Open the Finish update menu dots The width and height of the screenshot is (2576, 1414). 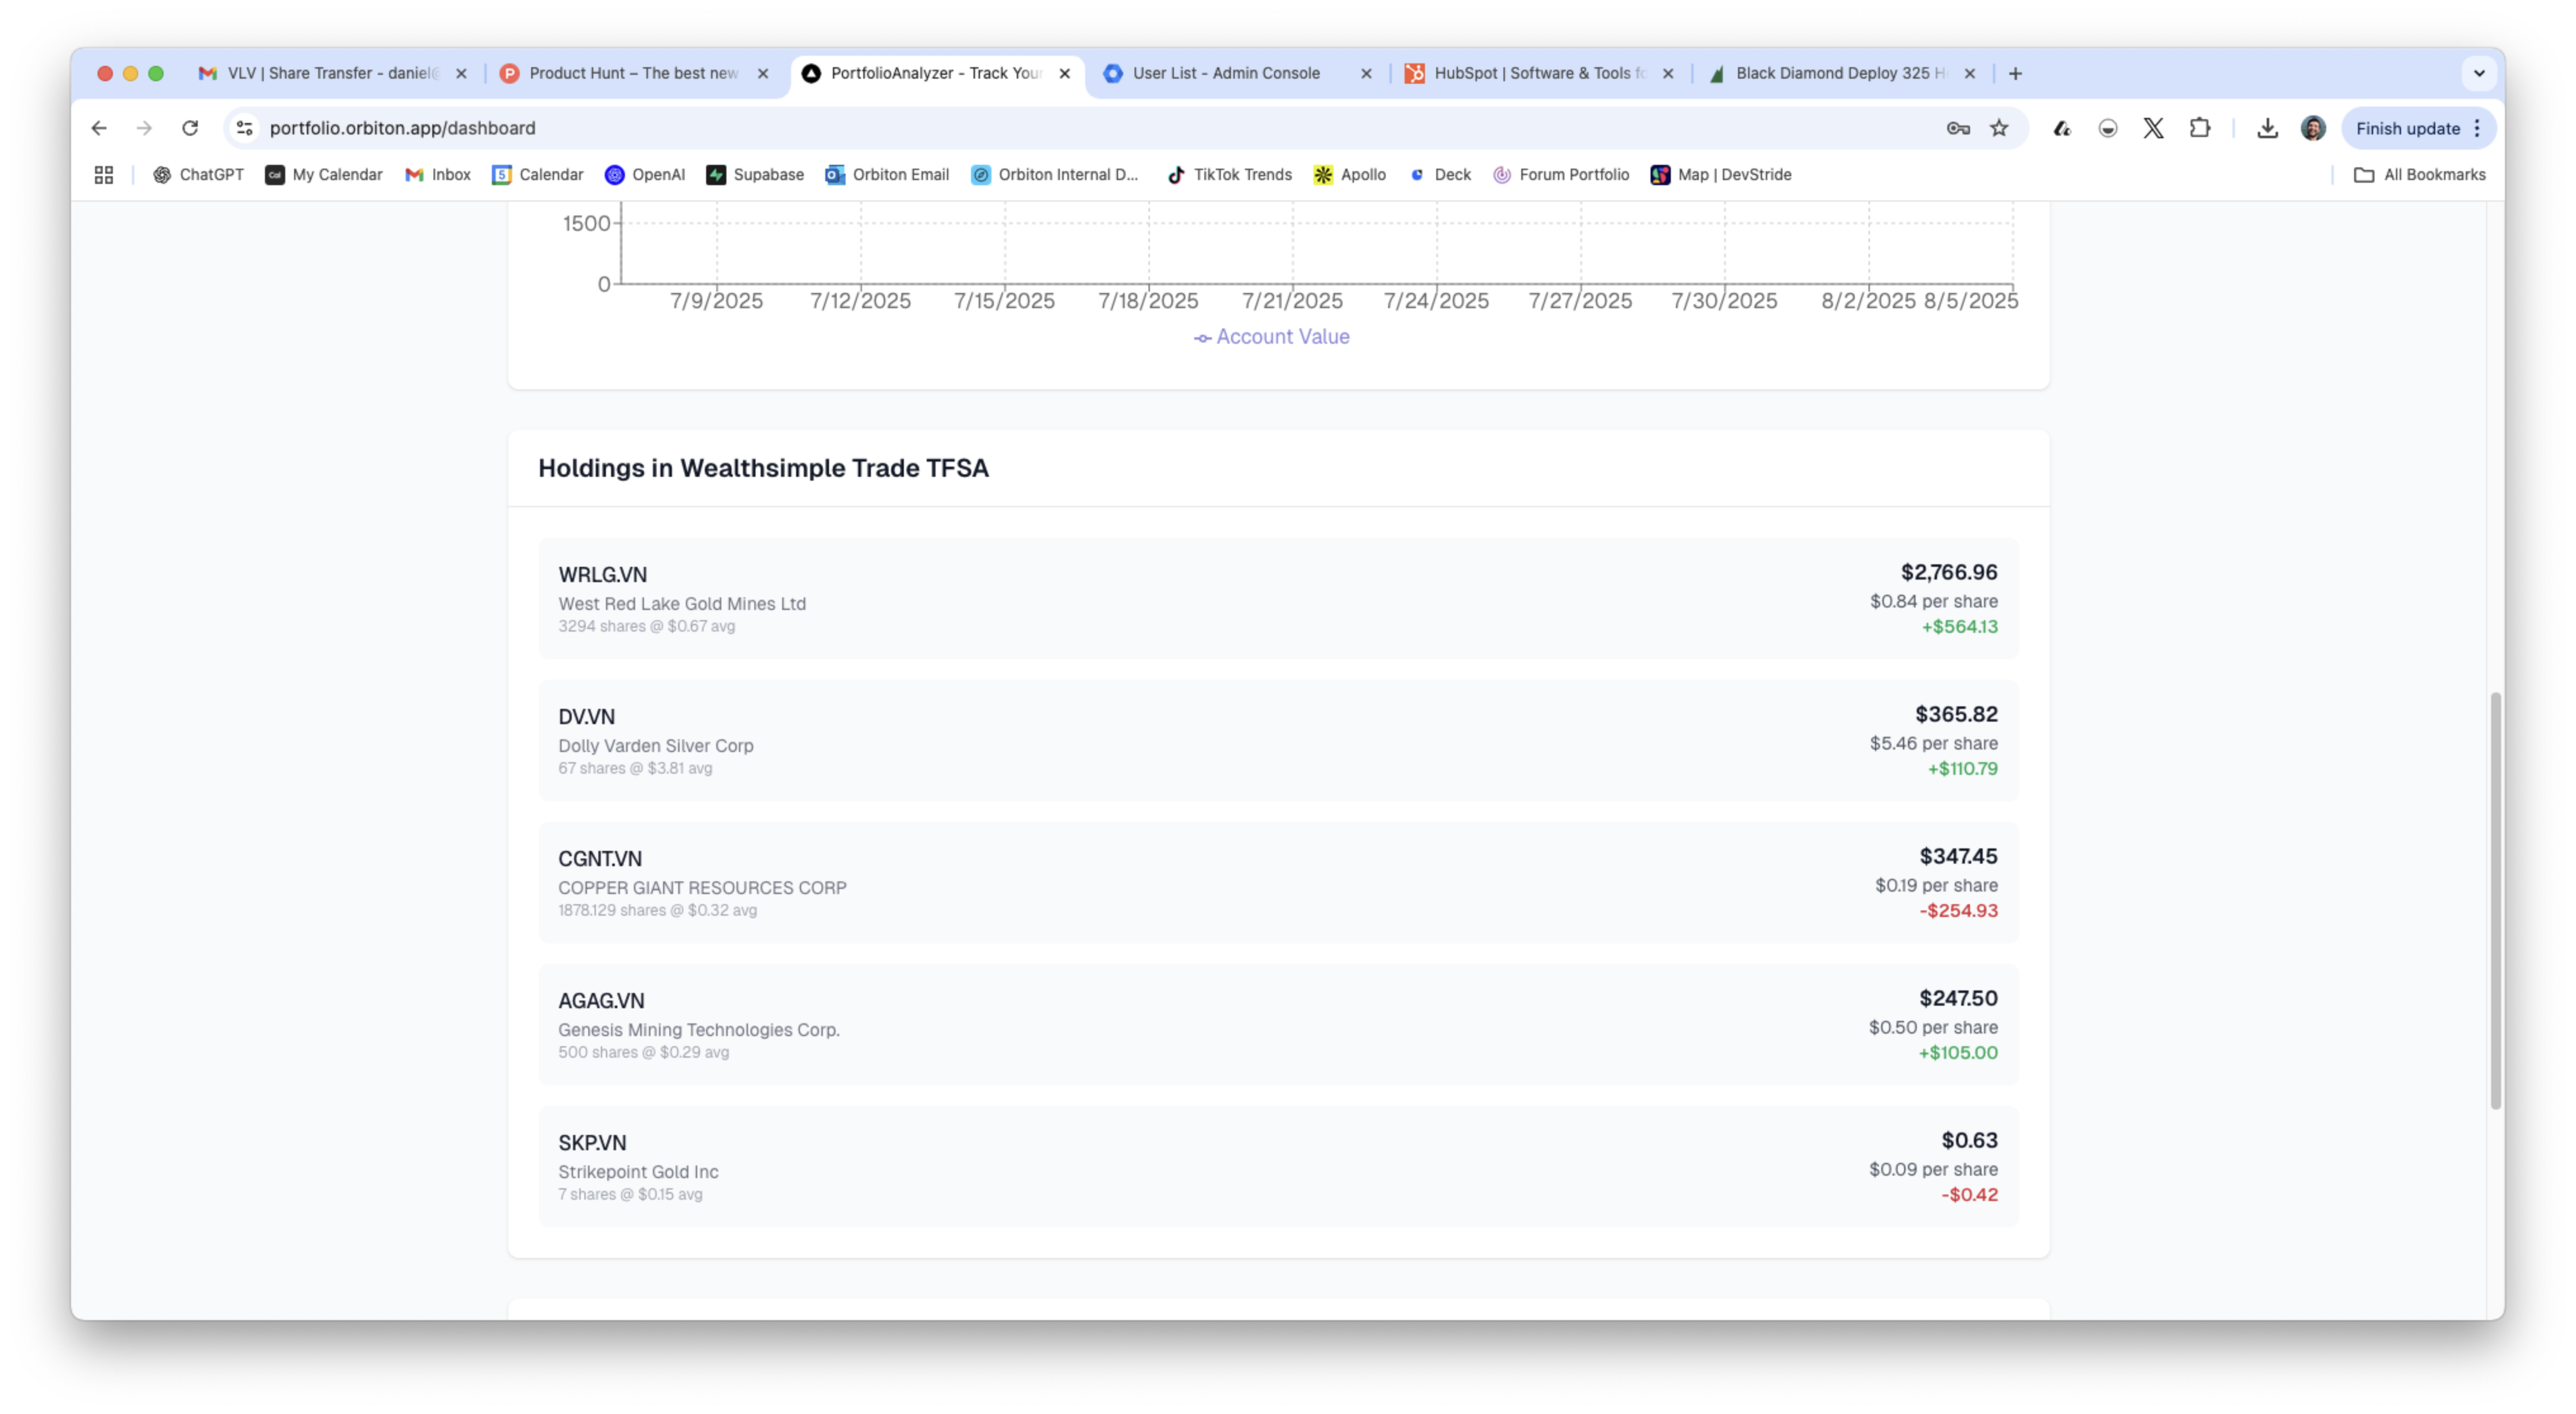coord(2477,128)
